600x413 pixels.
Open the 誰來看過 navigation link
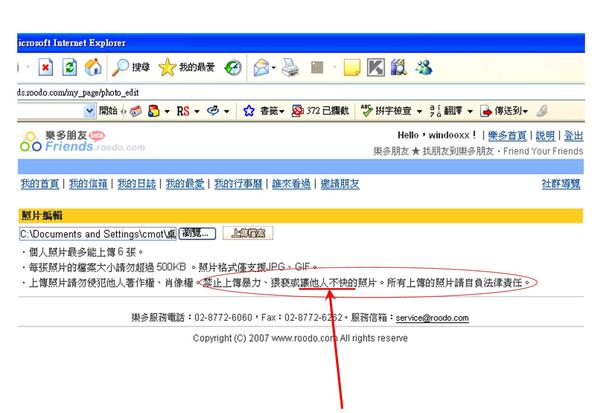tap(291, 184)
